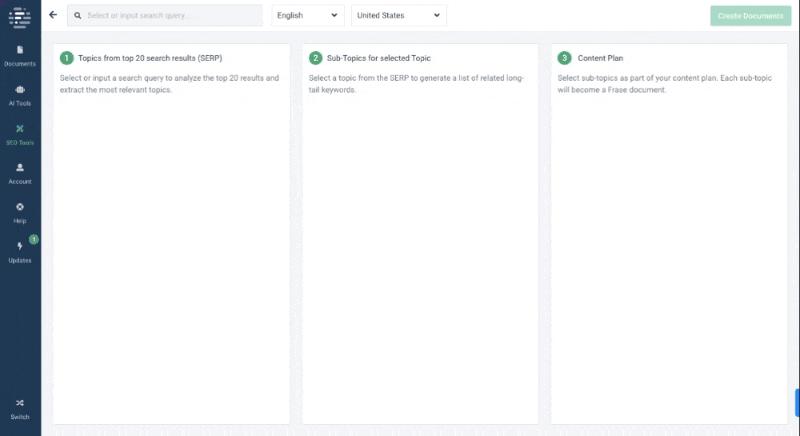
Task: Focus the search query input field
Action: pyautogui.click(x=165, y=15)
